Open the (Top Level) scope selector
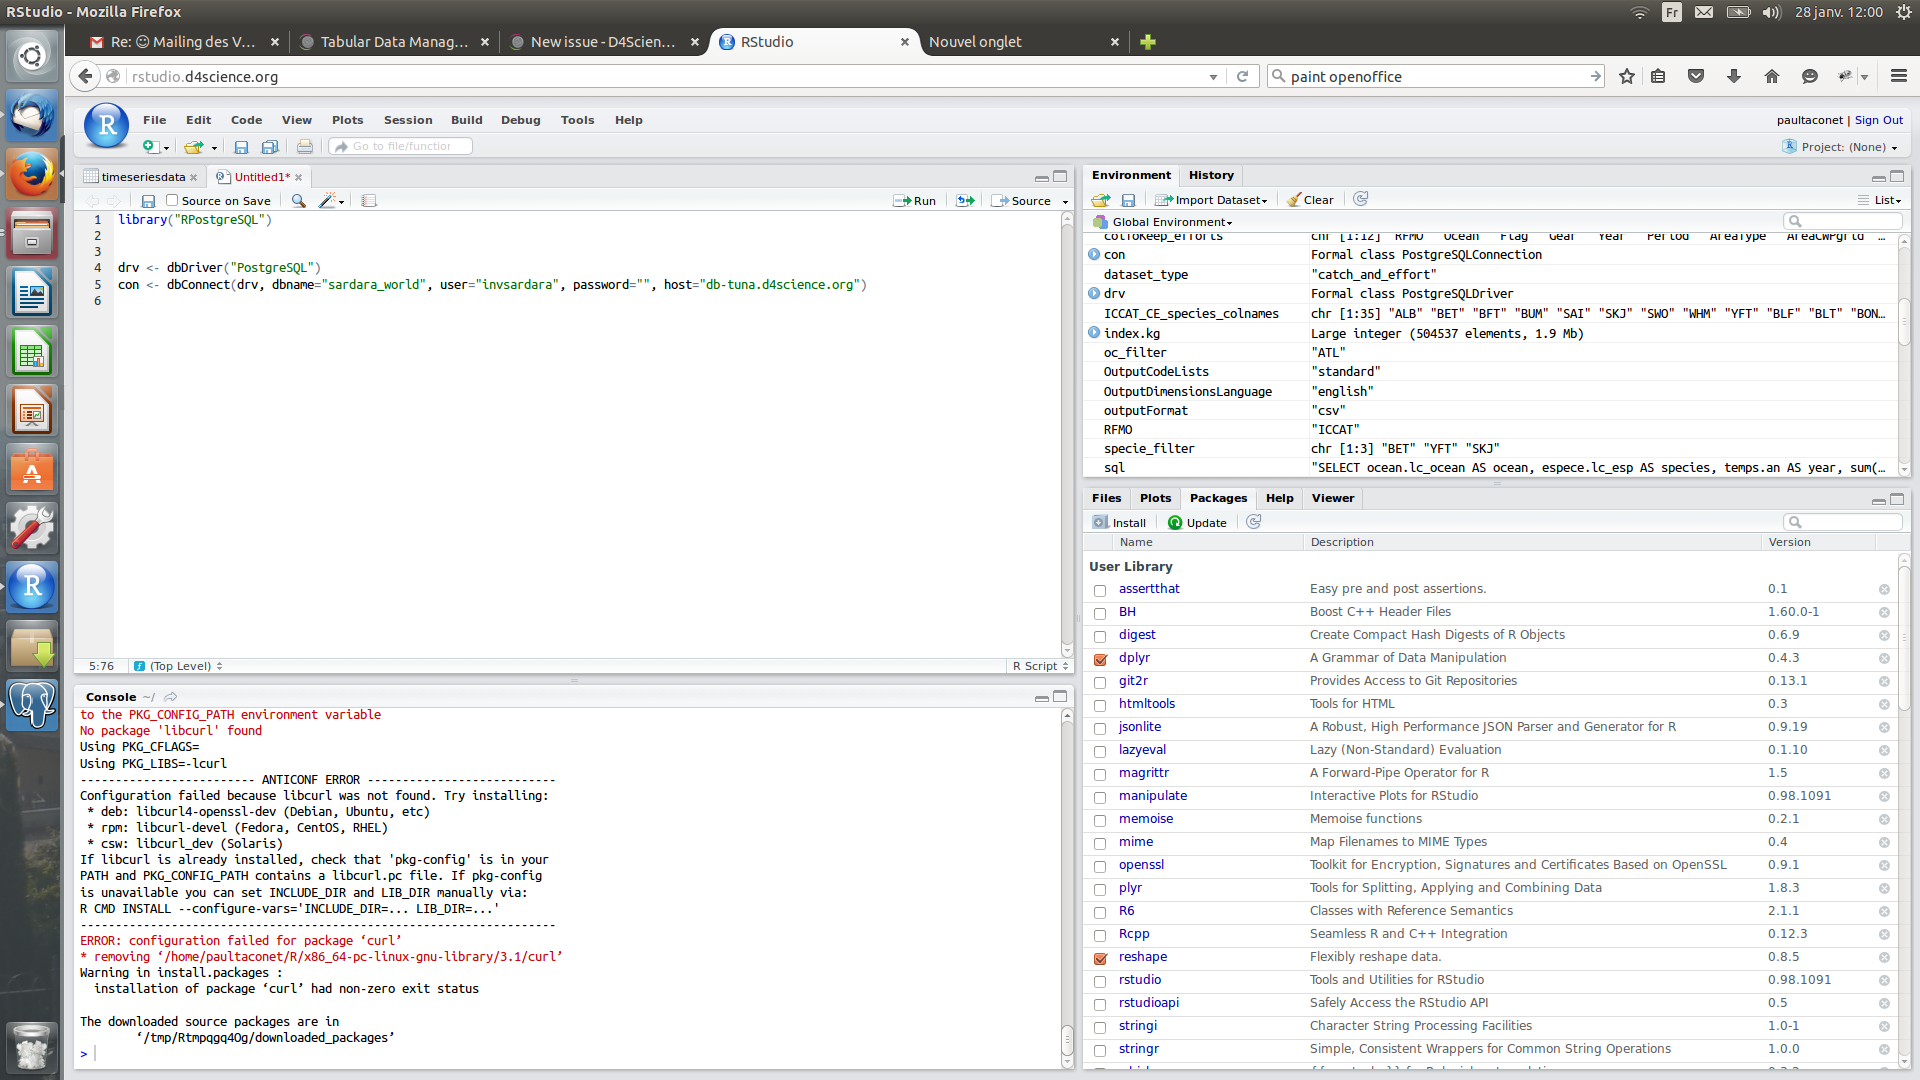Viewport: 1920px width, 1080px height. pos(179,666)
